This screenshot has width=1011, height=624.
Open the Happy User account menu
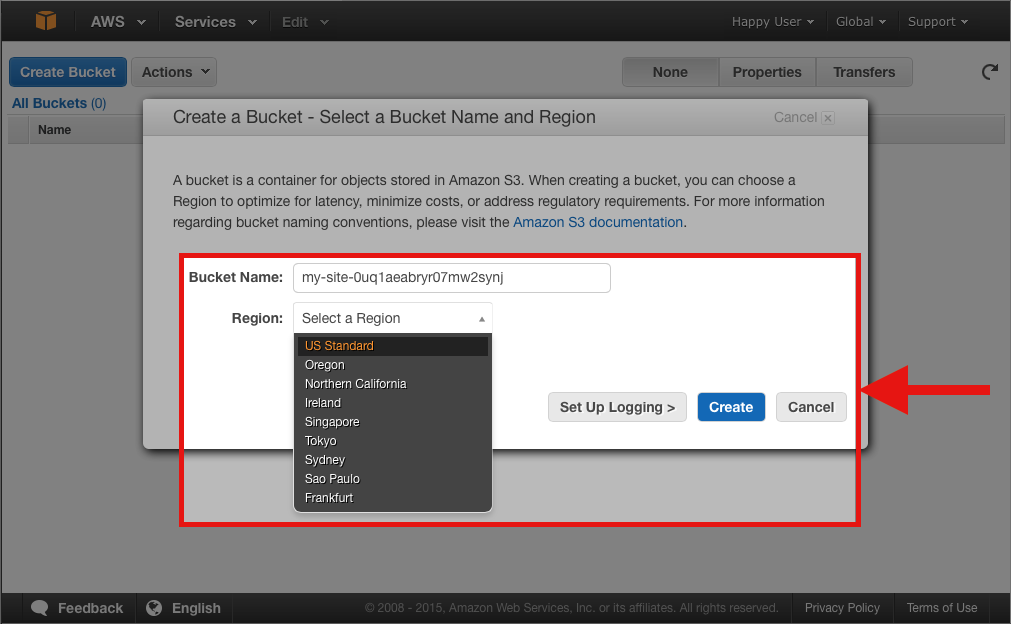(x=772, y=22)
